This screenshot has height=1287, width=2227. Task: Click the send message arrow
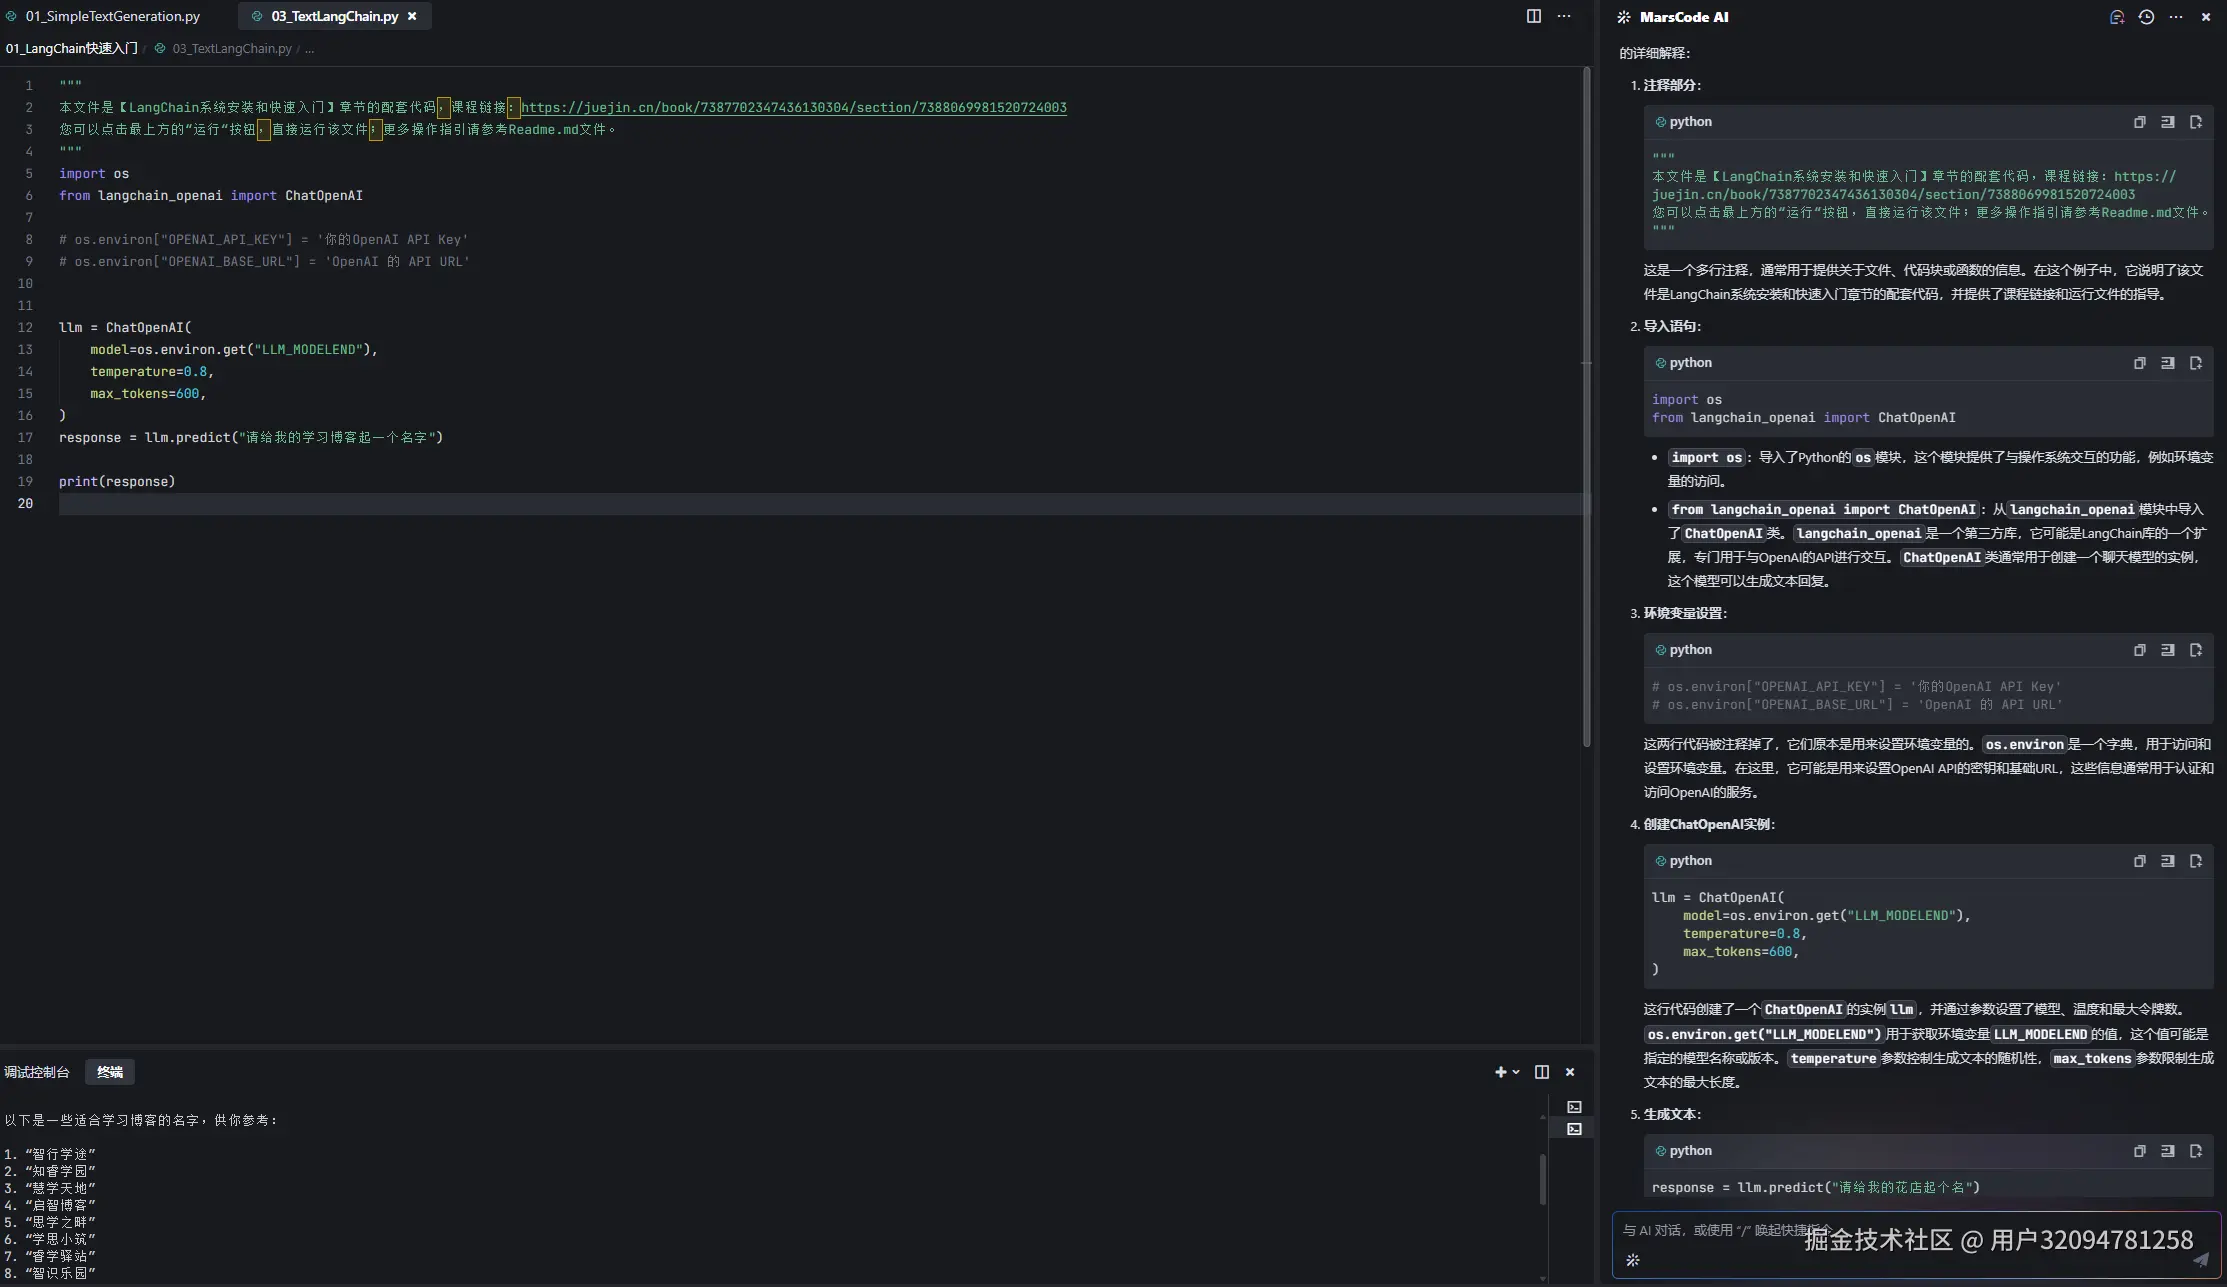pos(2200,1260)
